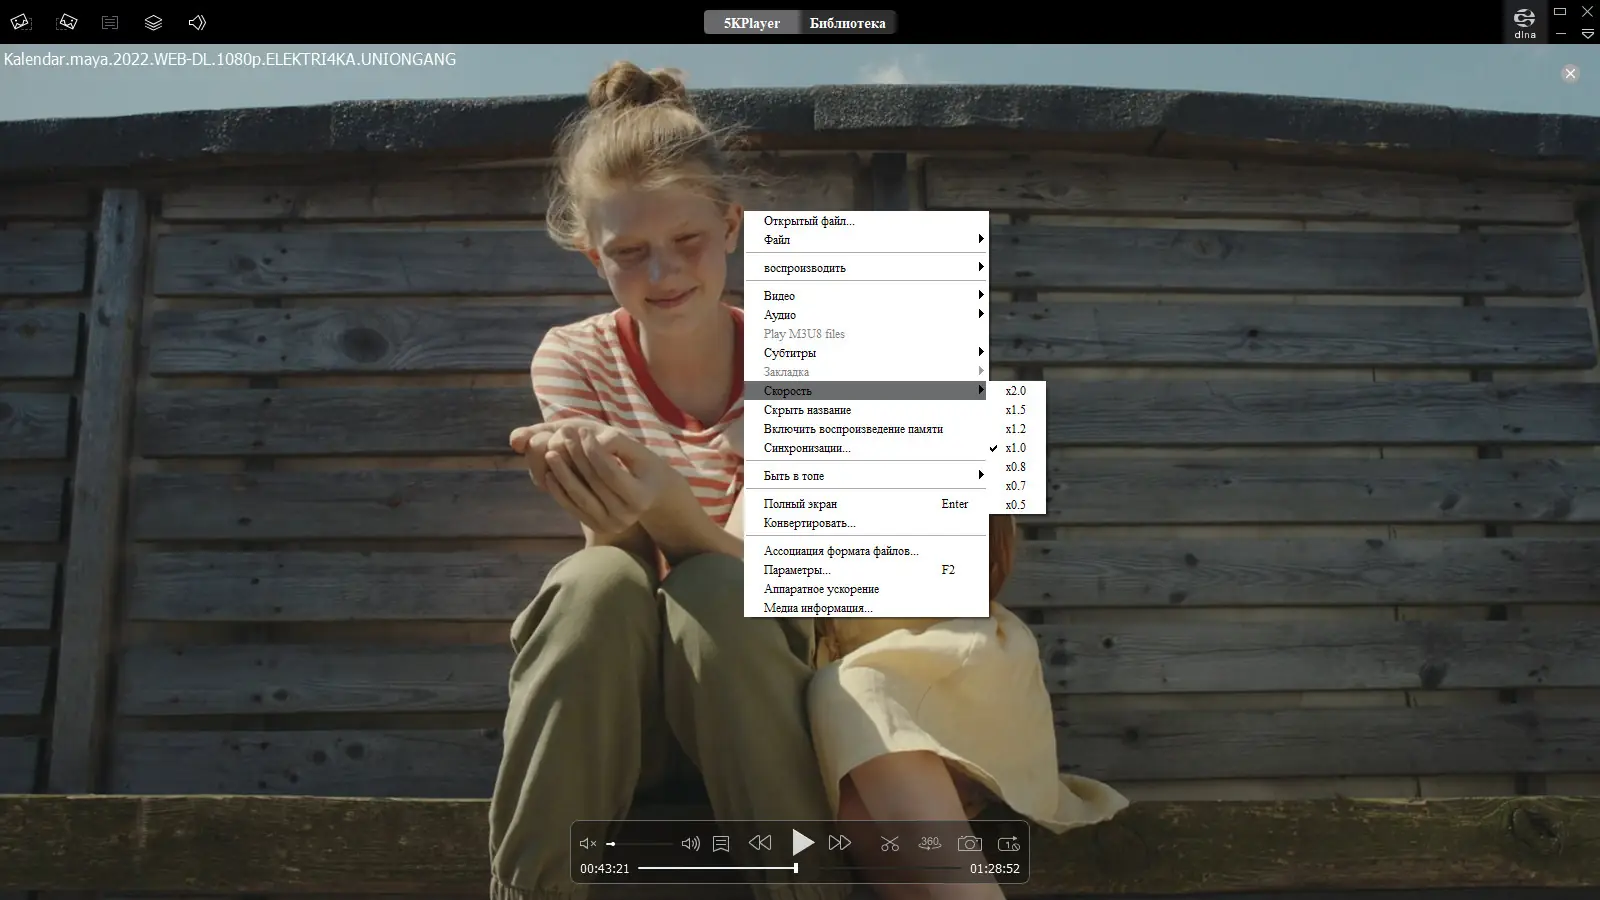
Task: Maximize the 5KPlayer window
Action: click(x=1560, y=11)
